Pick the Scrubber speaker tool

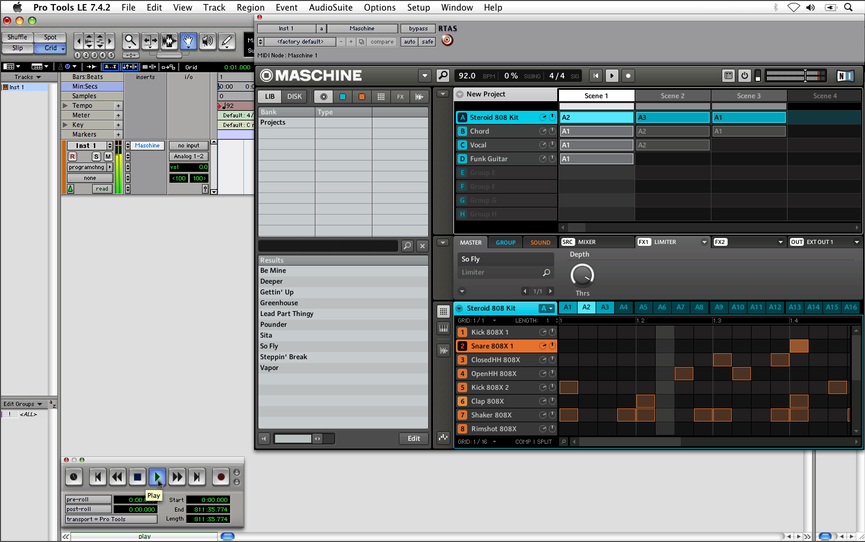tap(207, 42)
